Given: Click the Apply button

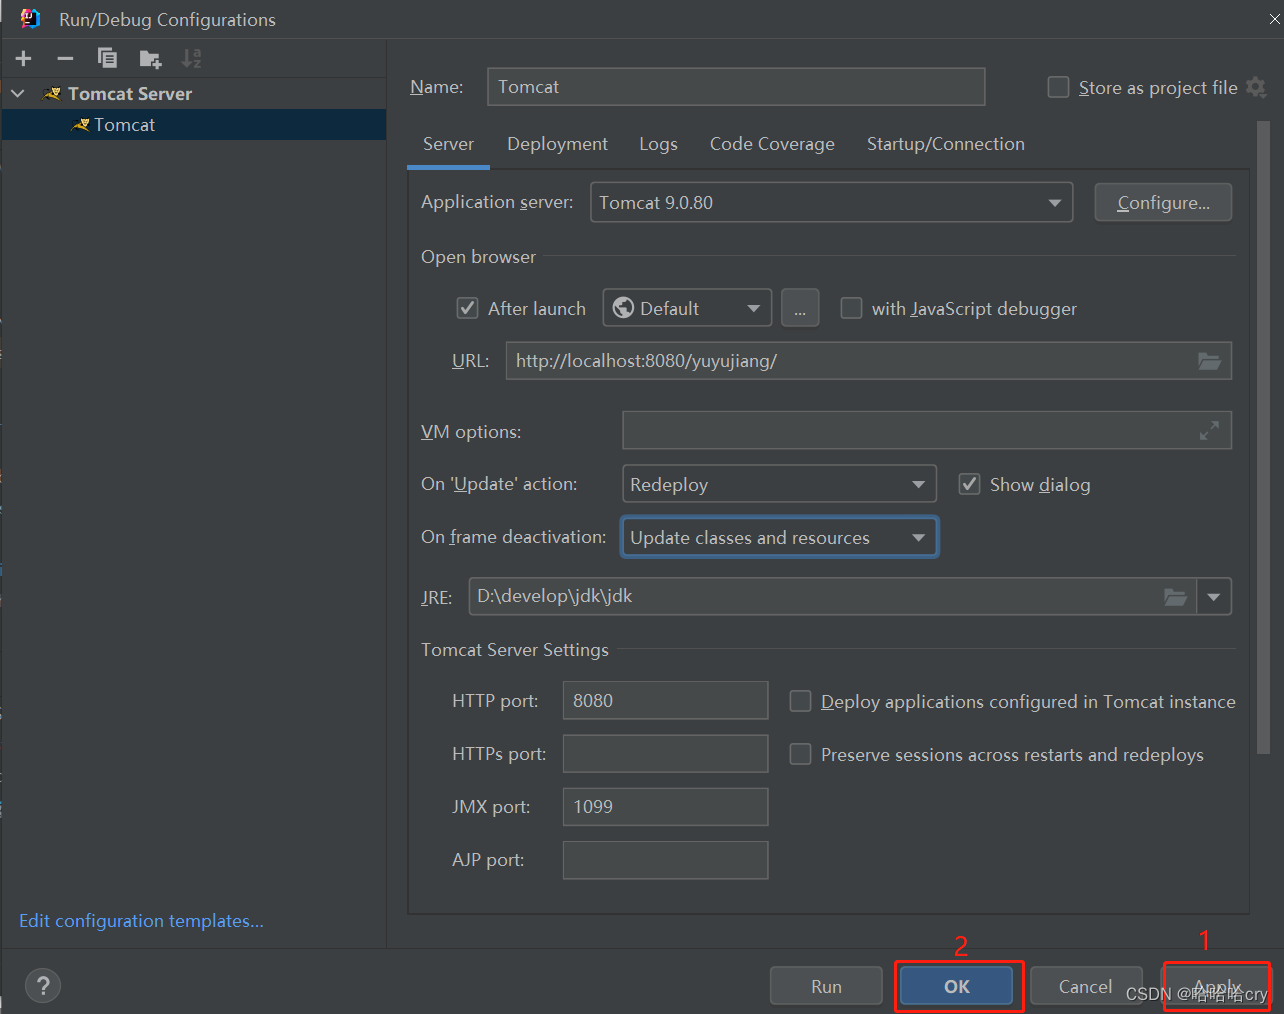Looking at the screenshot, I should pos(1217,986).
